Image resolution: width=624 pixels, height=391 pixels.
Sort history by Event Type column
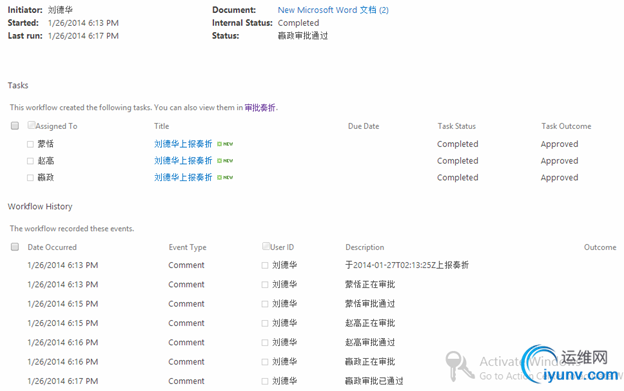click(x=187, y=247)
